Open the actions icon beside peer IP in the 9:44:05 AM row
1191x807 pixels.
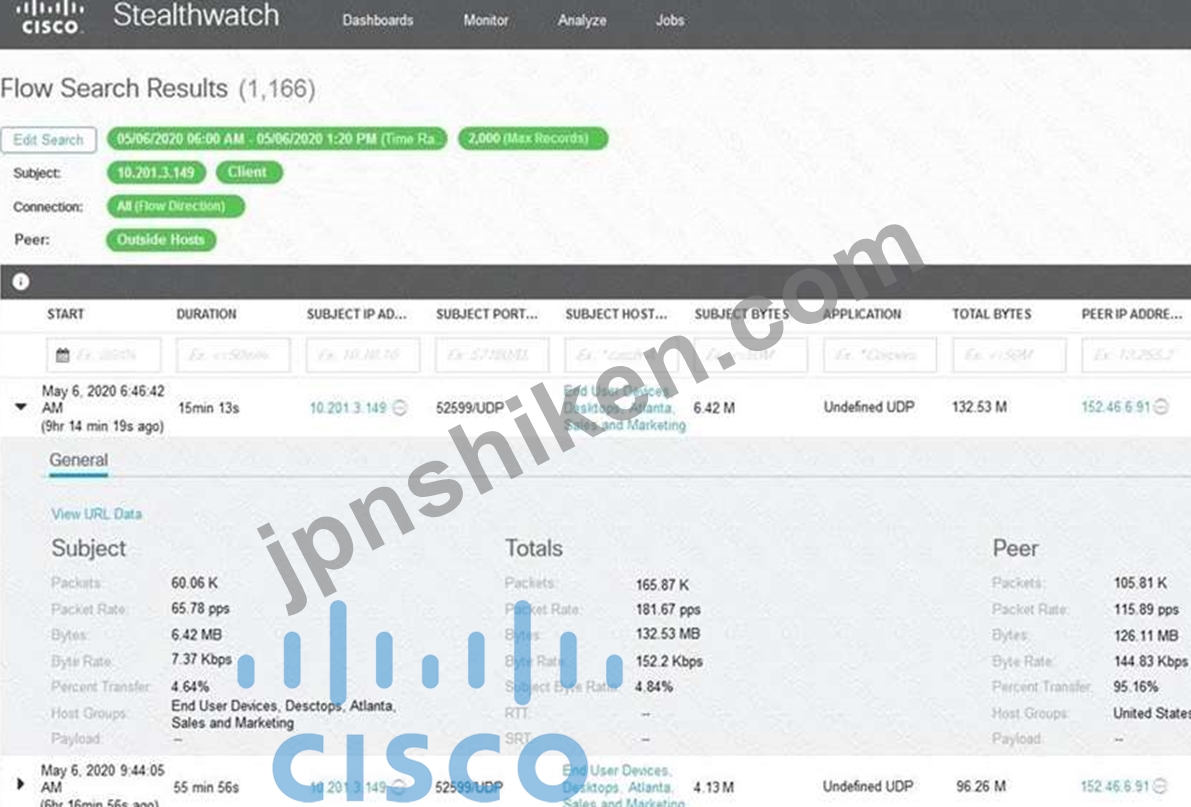click(x=1161, y=786)
